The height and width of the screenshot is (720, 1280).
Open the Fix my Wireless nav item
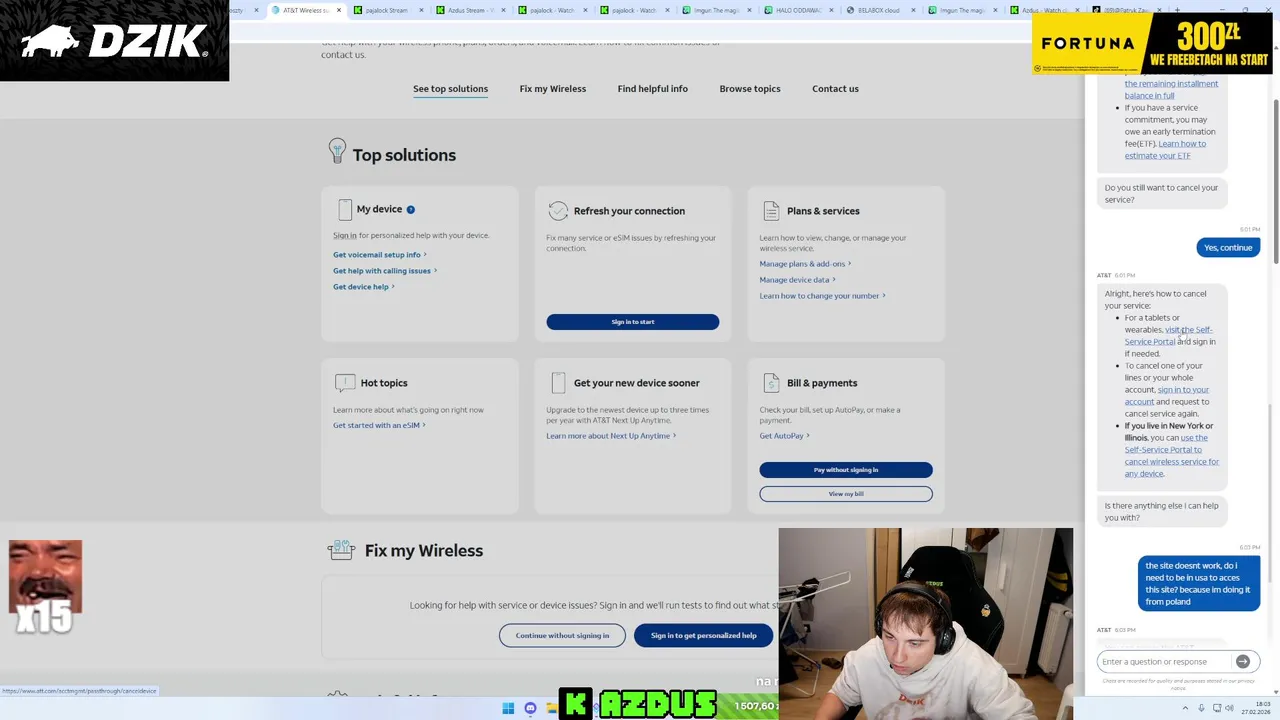(552, 89)
